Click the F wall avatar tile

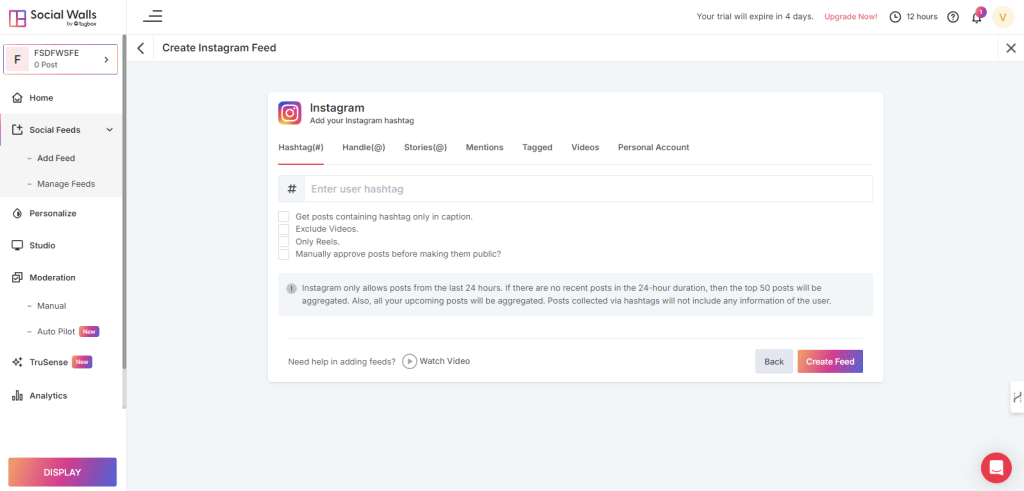coord(17,60)
